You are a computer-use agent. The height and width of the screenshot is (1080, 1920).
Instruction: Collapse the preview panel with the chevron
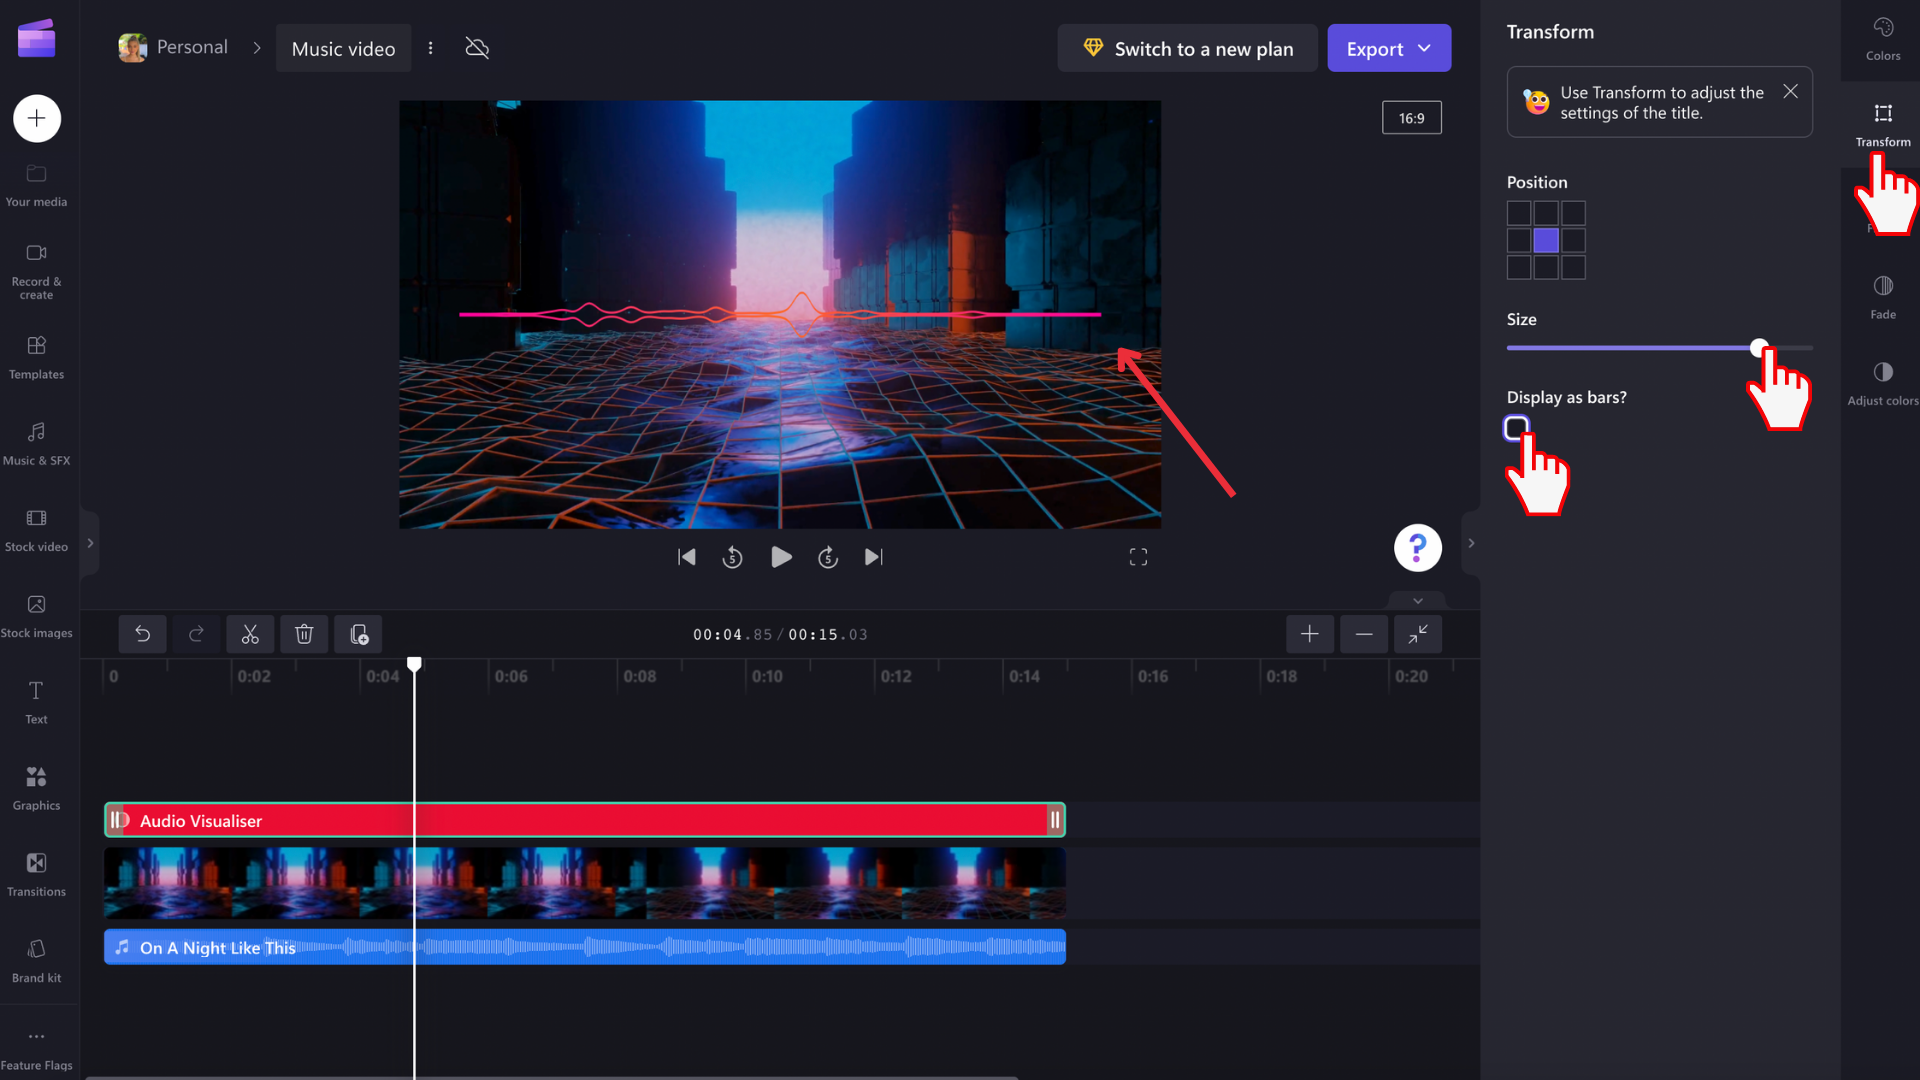tap(1416, 601)
